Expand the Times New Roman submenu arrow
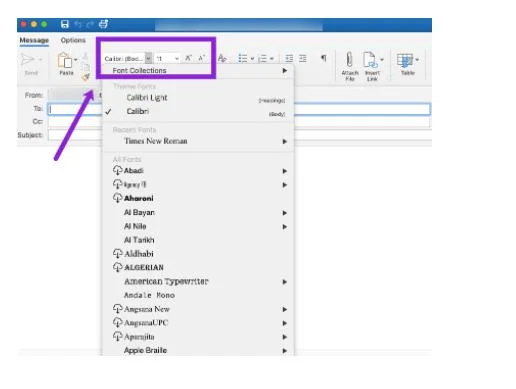The width and height of the screenshot is (516, 389). pos(284,141)
